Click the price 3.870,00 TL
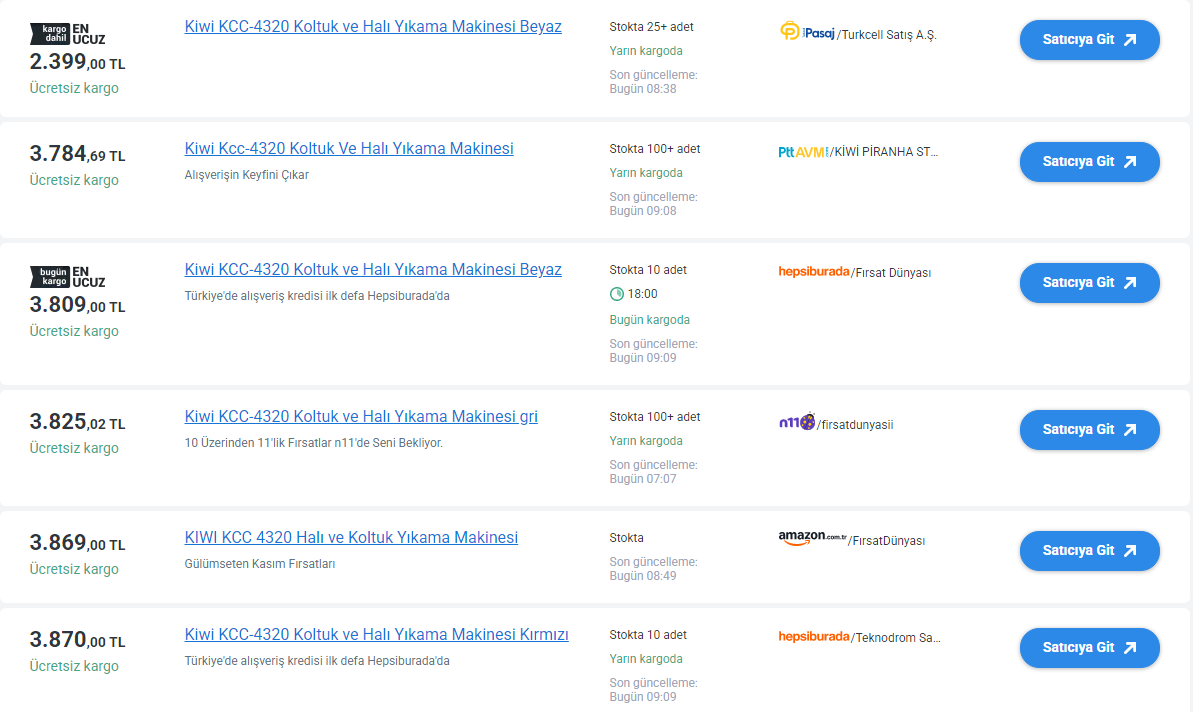 pyautogui.click(x=77, y=640)
